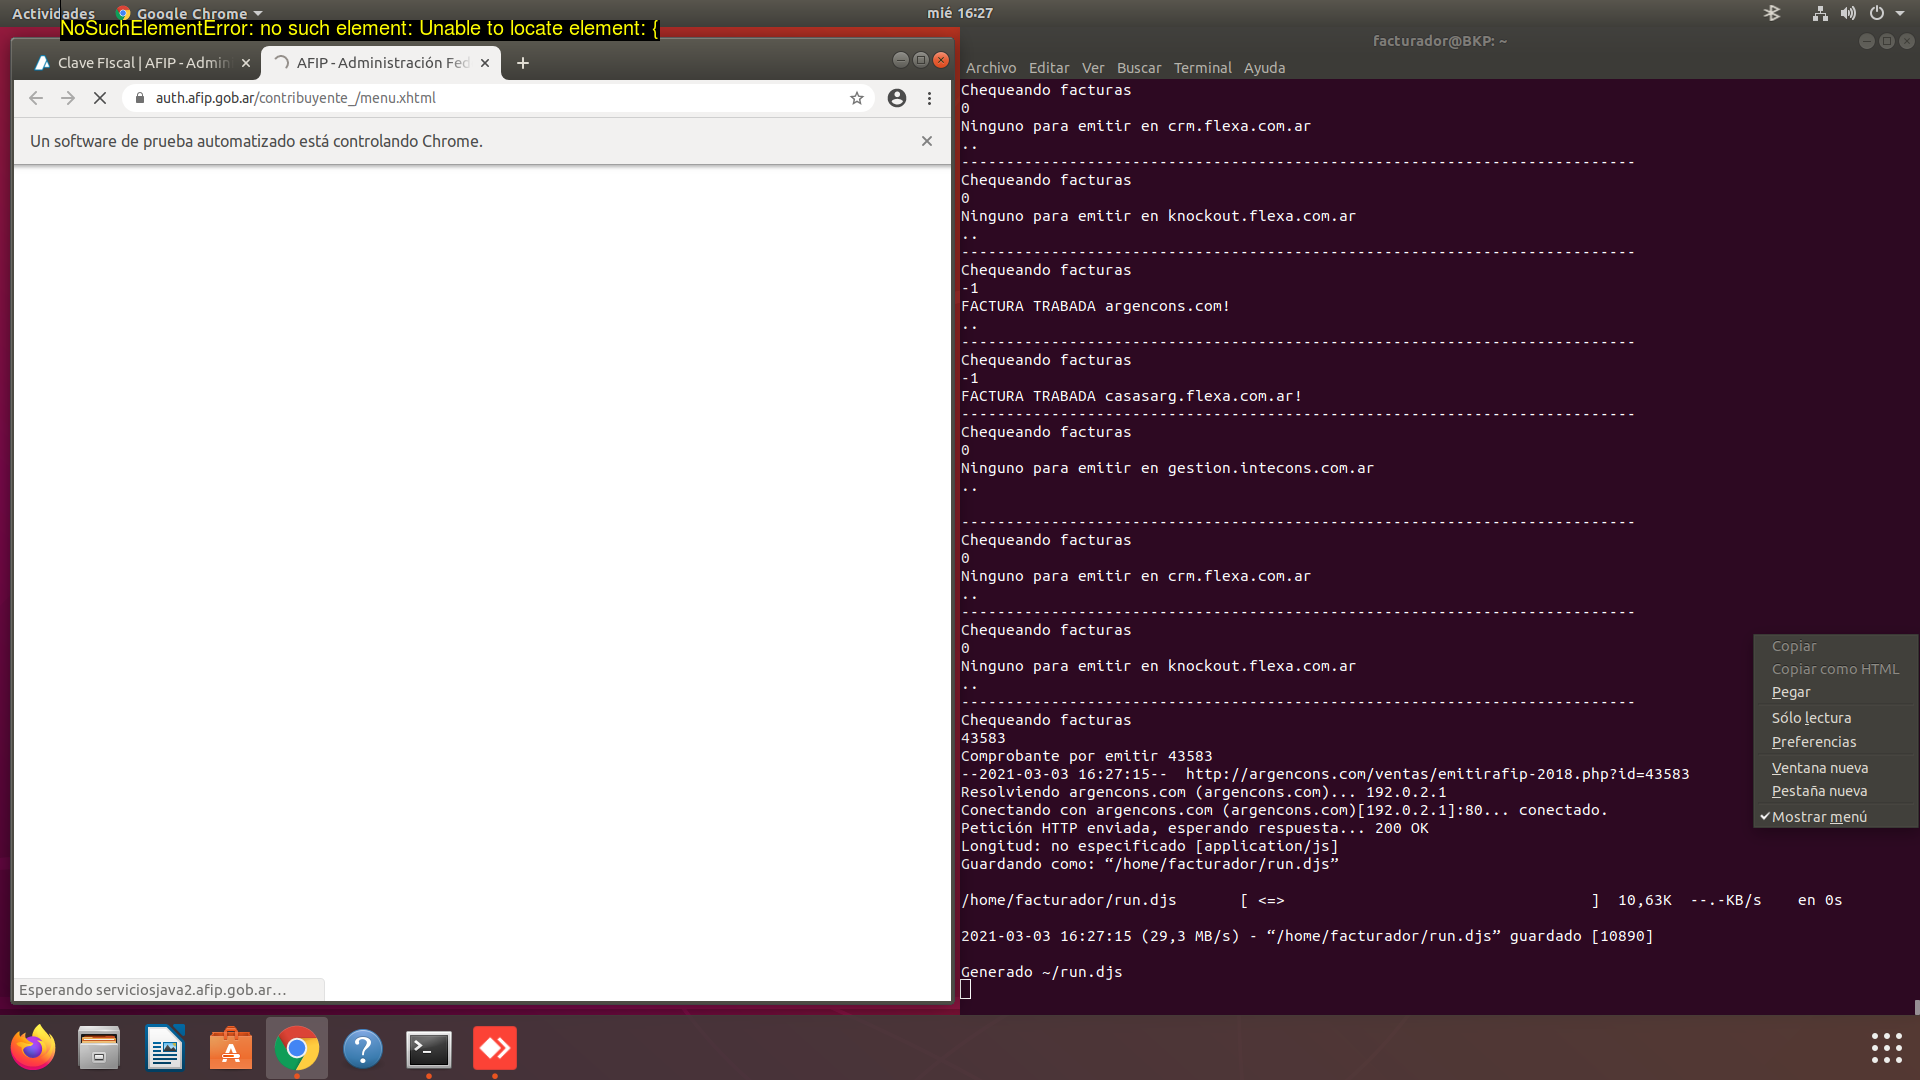This screenshot has width=1920, height=1080.
Task: Open LibreOffice Writer from the dock
Action: [x=165, y=1048]
